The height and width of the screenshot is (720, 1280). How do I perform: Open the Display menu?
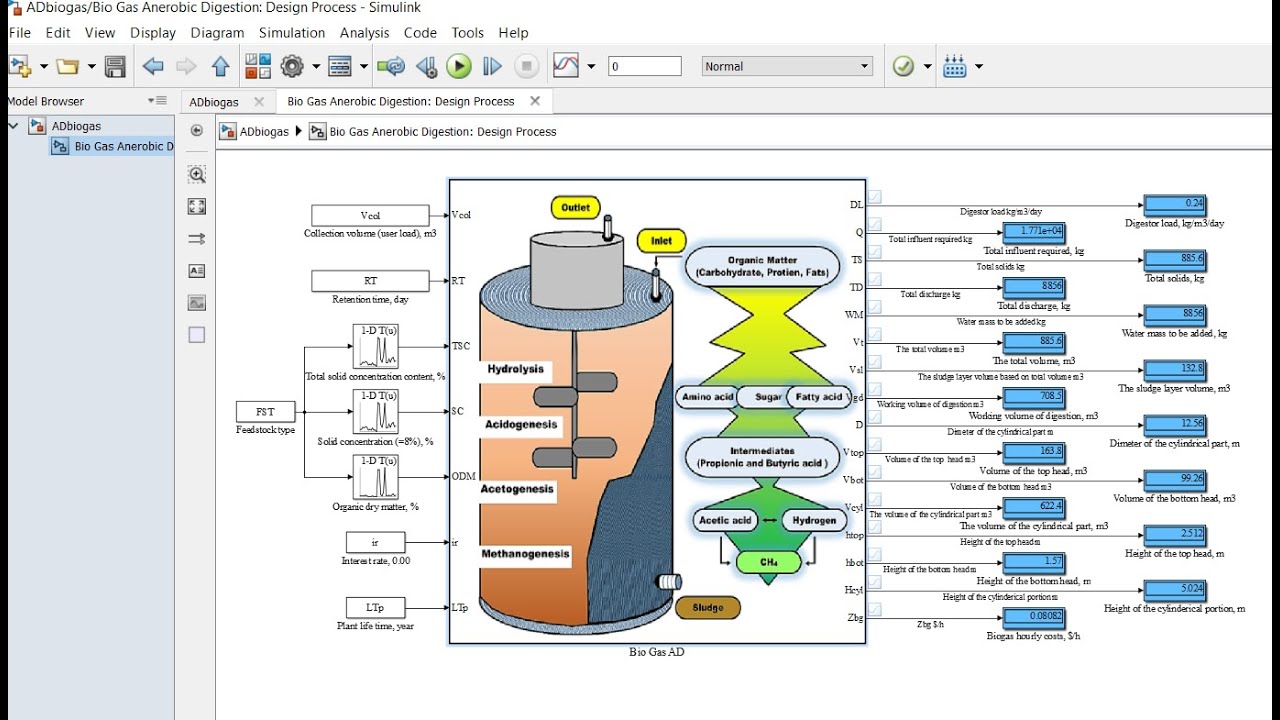153,32
